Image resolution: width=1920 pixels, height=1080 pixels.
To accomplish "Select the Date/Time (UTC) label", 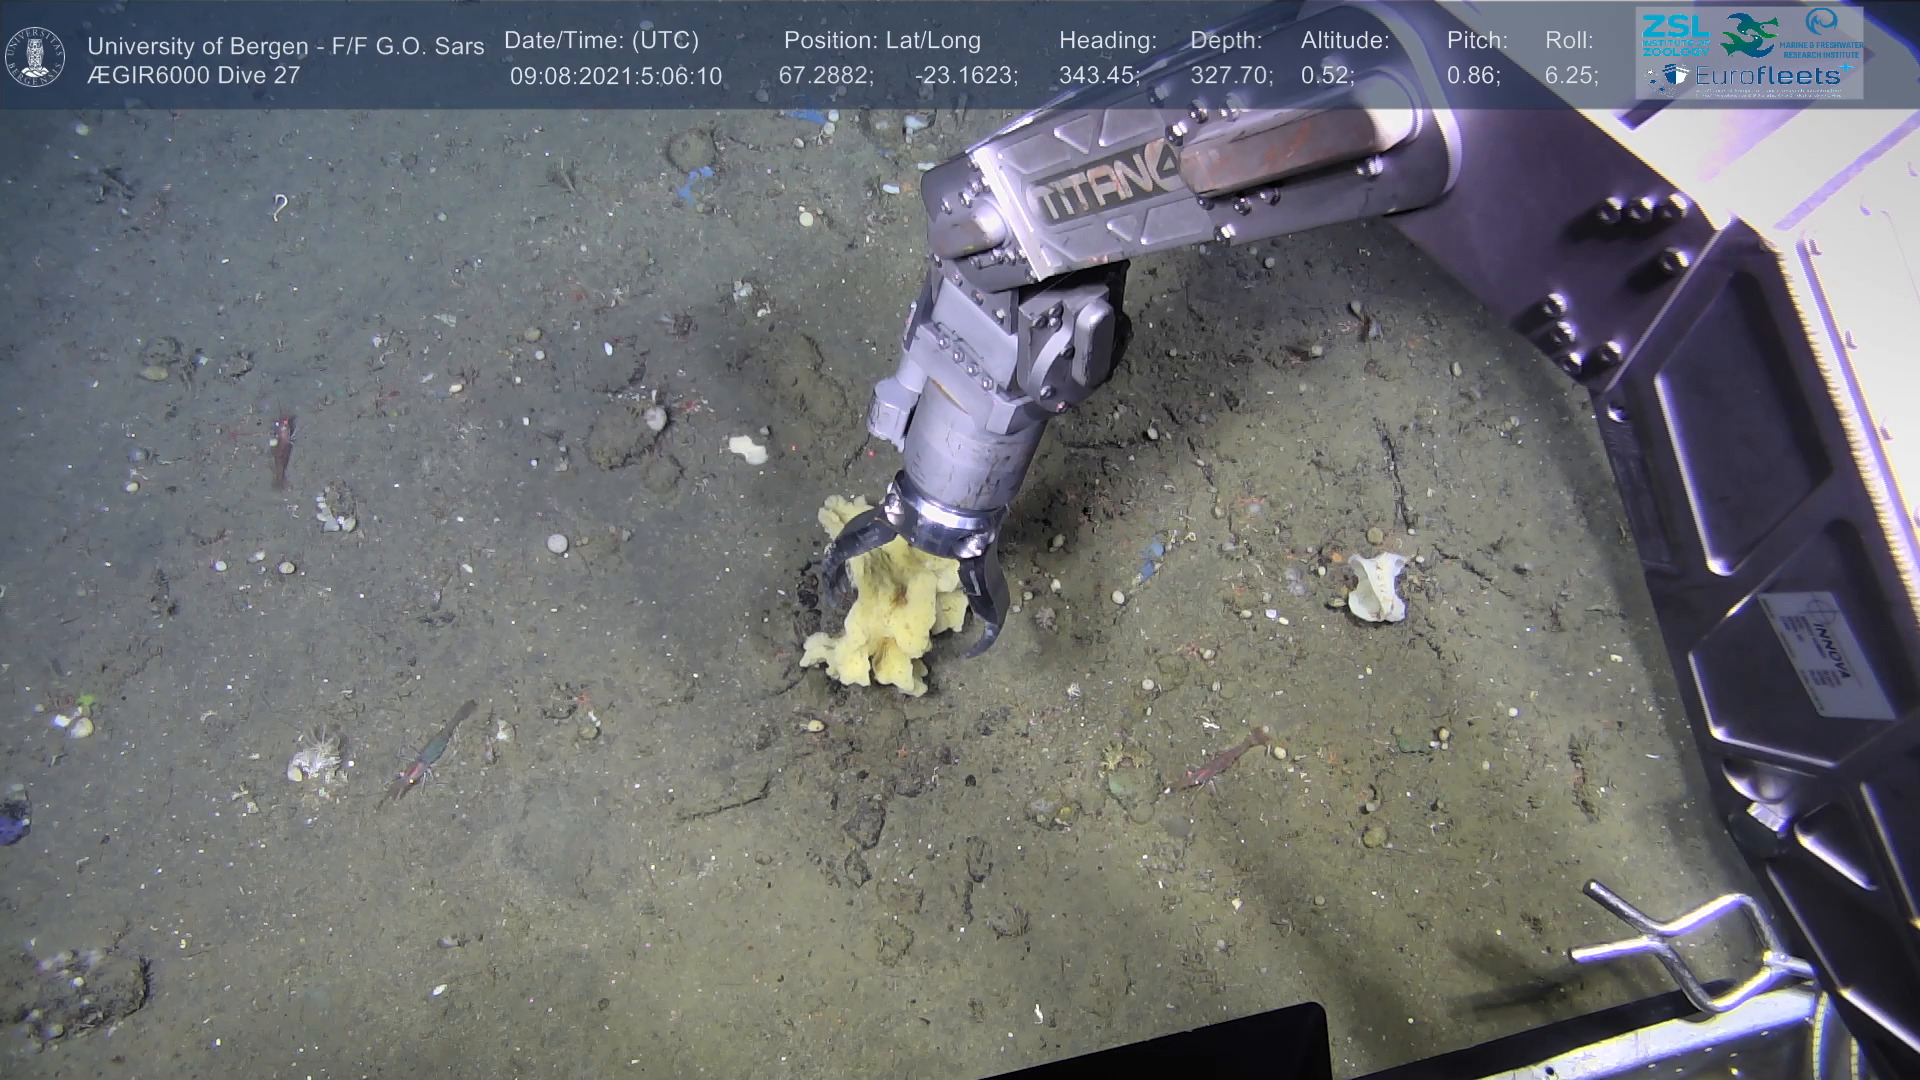I will [601, 41].
